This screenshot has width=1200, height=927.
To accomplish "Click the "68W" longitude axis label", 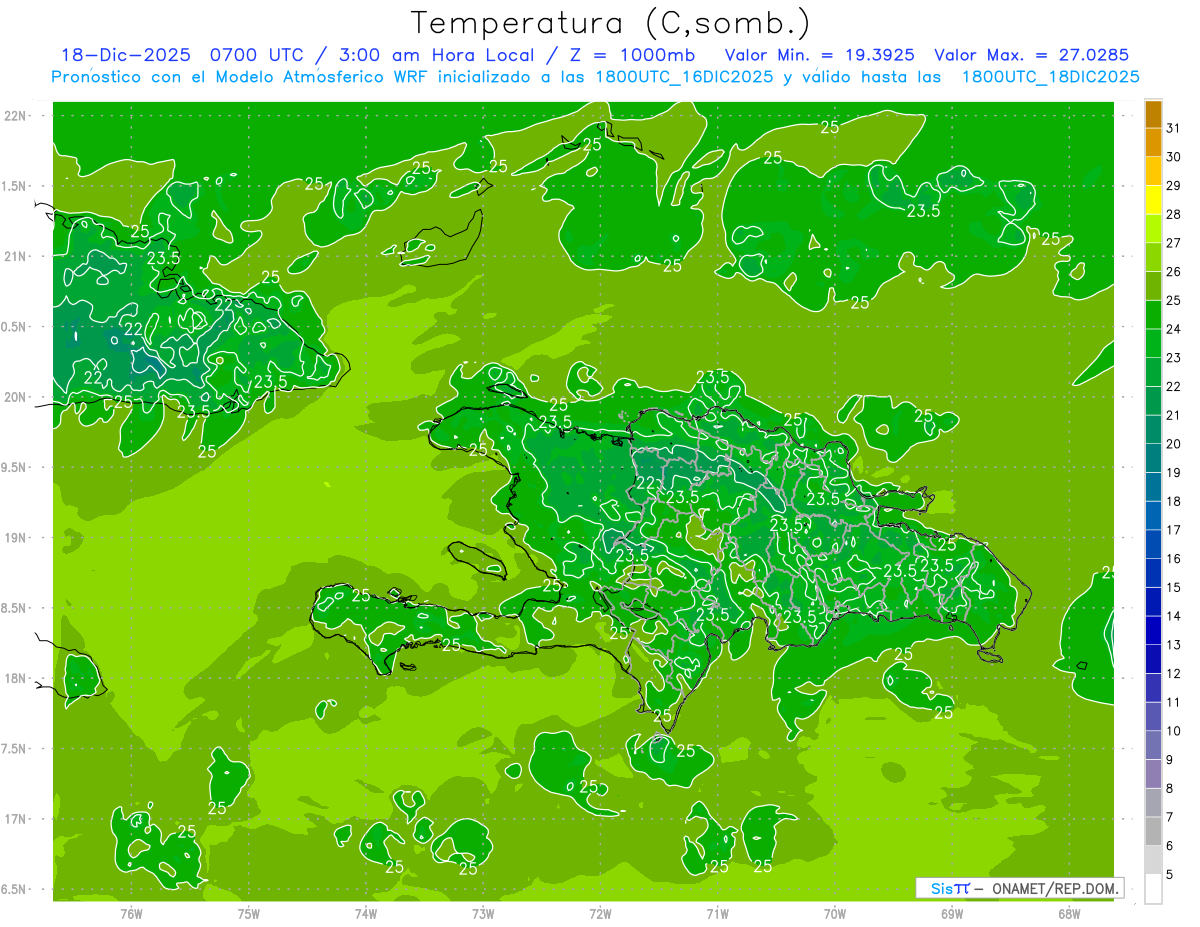I will [x=1069, y=913].
